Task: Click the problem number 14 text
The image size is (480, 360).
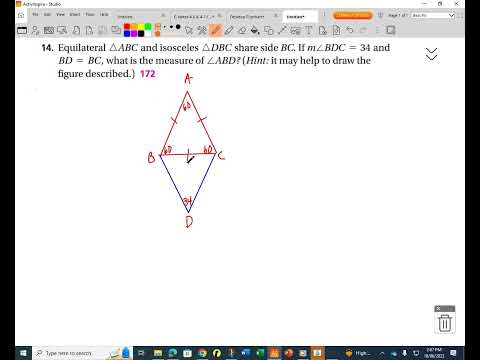Action: [x=47, y=48]
